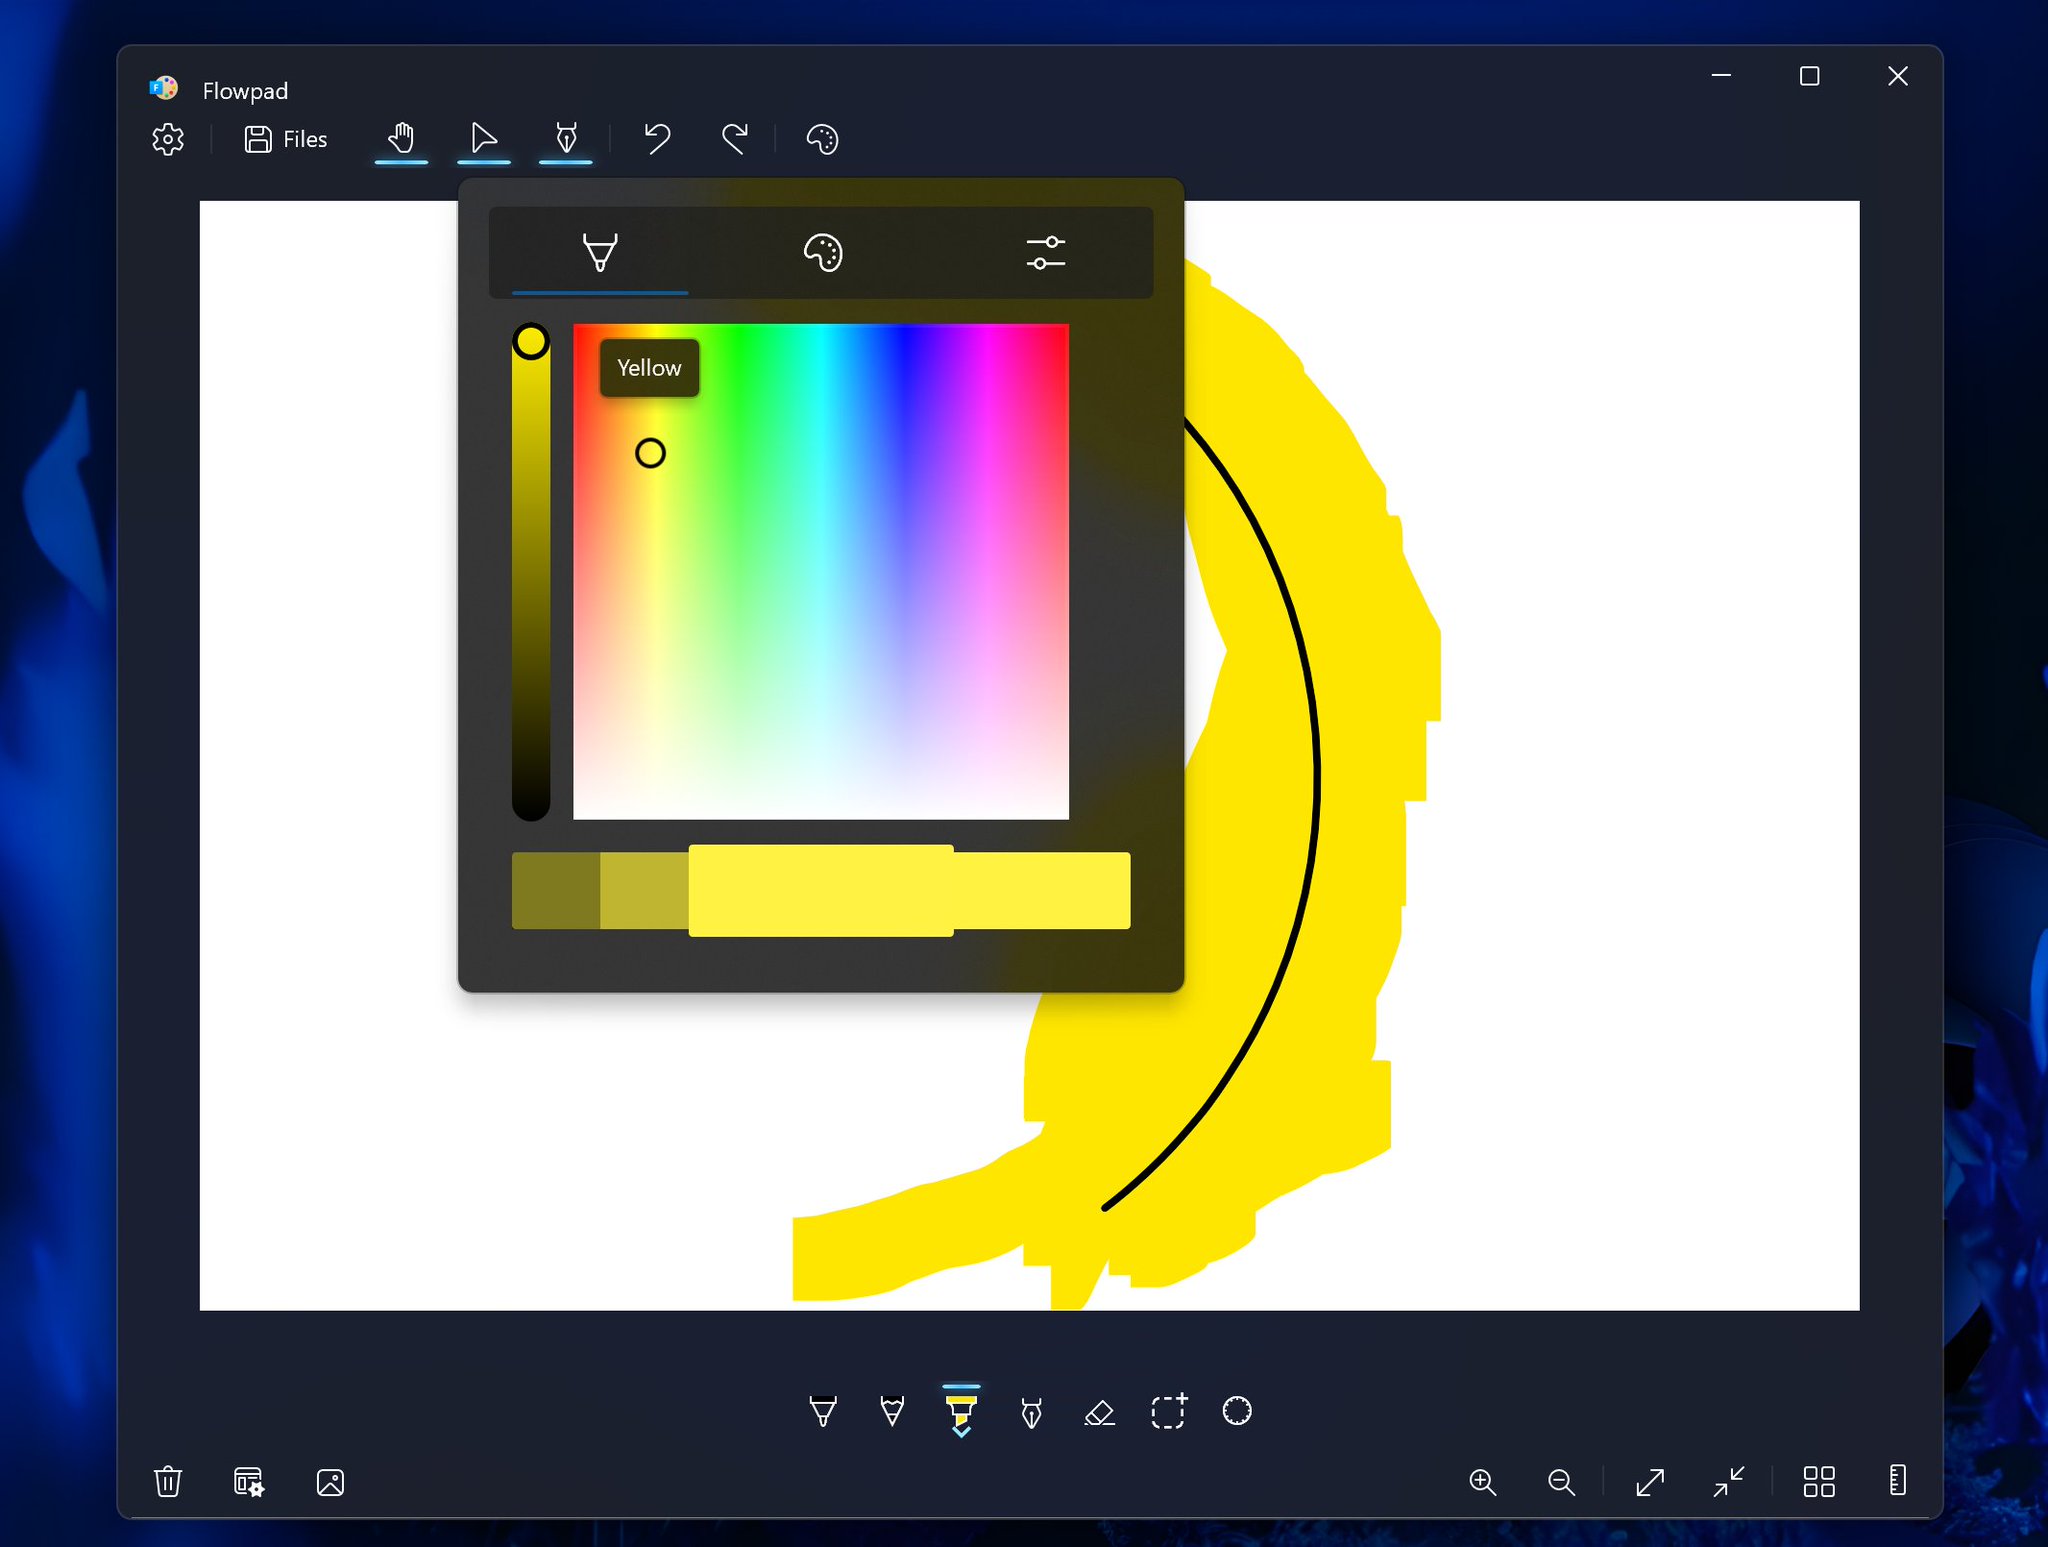Screen dimensions: 2048x1547
Task: Switch to the palette tab in the color picker
Action: tap(822, 253)
